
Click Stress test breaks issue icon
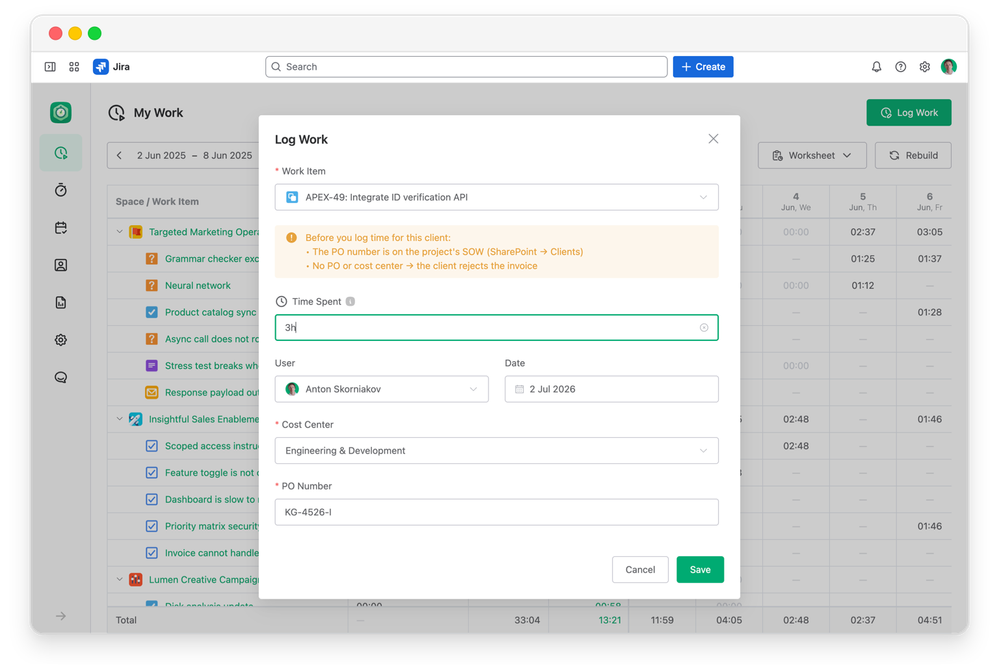pyautogui.click(x=152, y=366)
